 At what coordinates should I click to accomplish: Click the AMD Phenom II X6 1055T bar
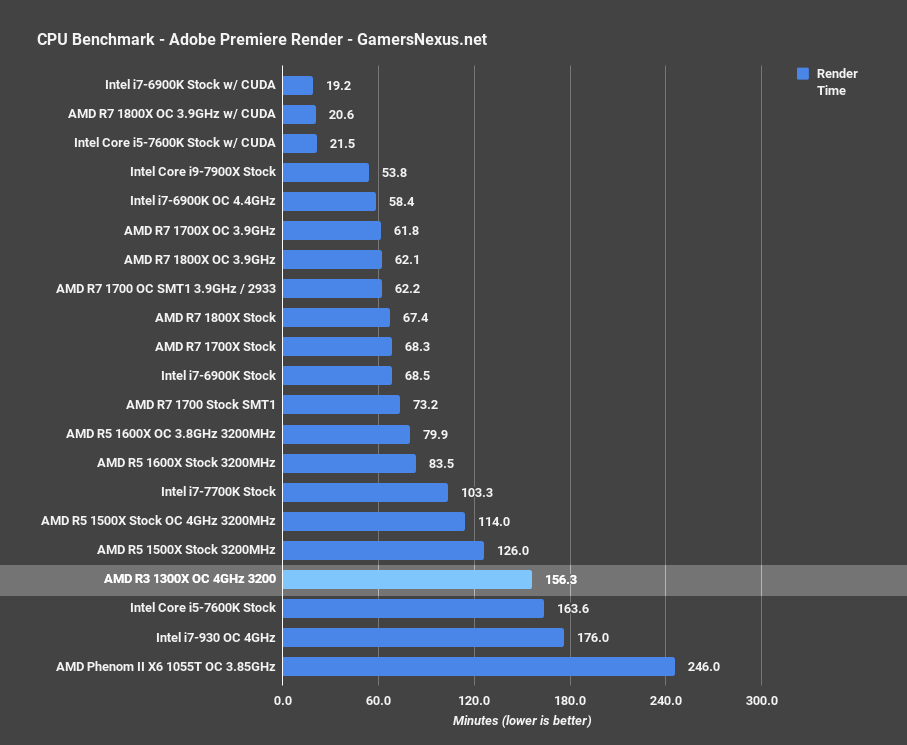478,666
